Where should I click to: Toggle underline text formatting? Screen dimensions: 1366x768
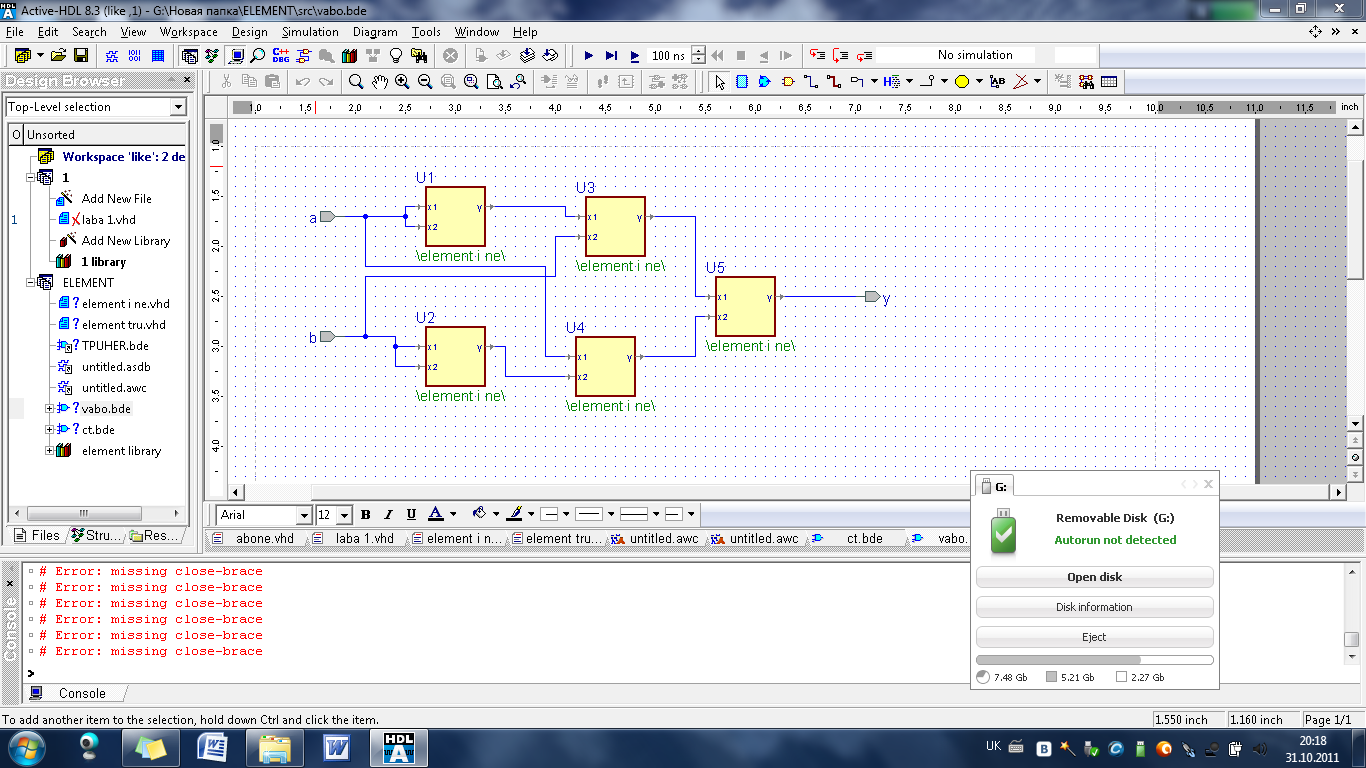coord(411,514)
